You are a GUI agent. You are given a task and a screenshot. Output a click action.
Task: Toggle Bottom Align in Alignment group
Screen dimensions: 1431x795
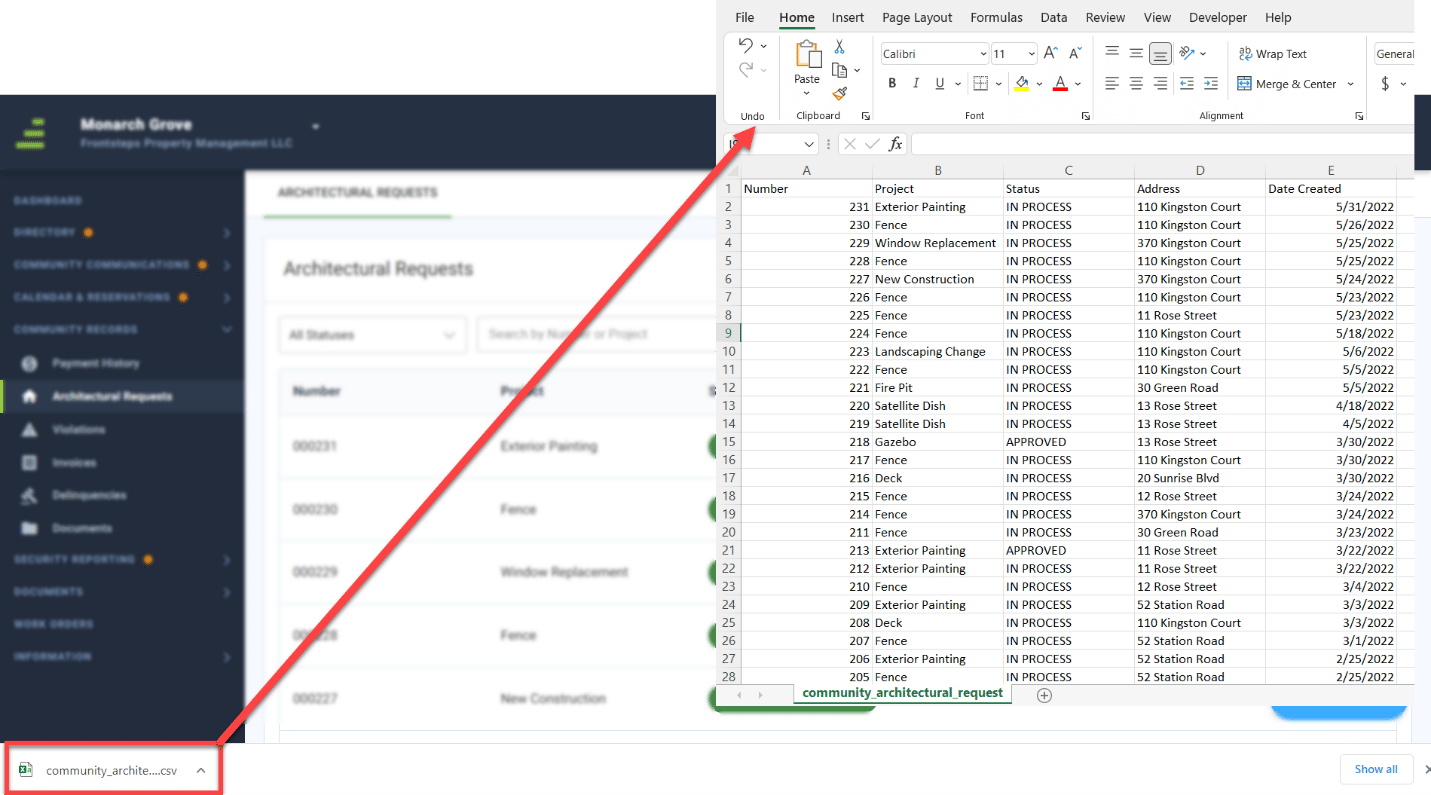(1160, 53)
